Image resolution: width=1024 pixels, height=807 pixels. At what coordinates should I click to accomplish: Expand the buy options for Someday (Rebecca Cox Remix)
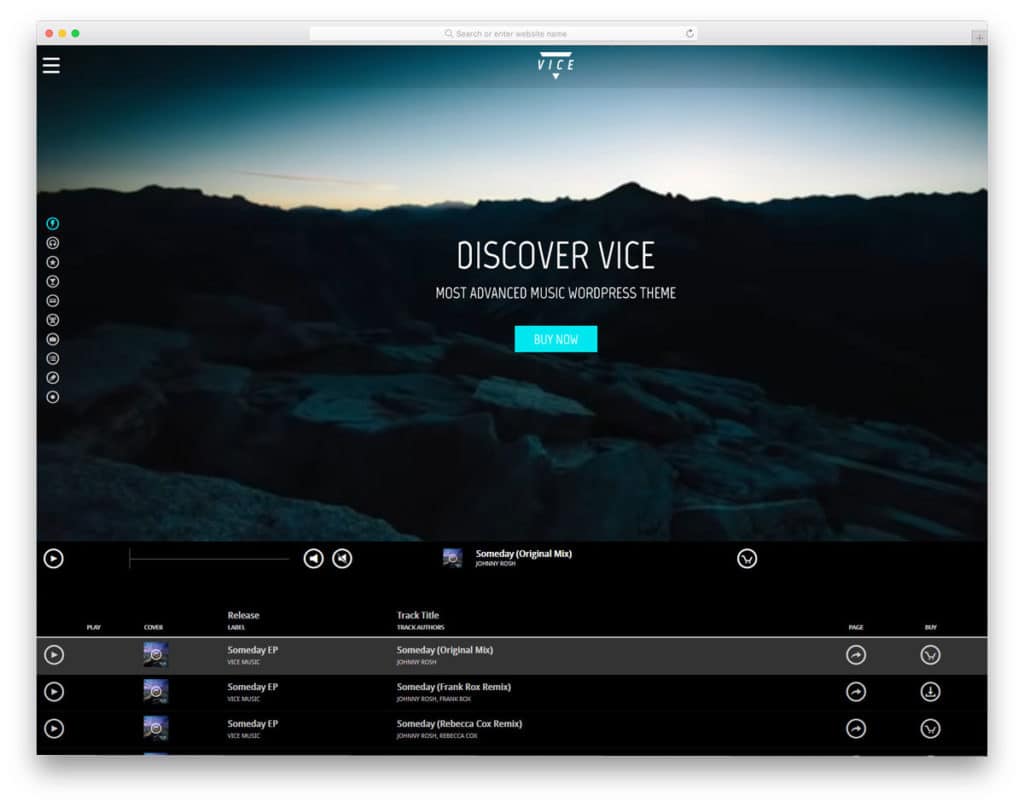930,728
